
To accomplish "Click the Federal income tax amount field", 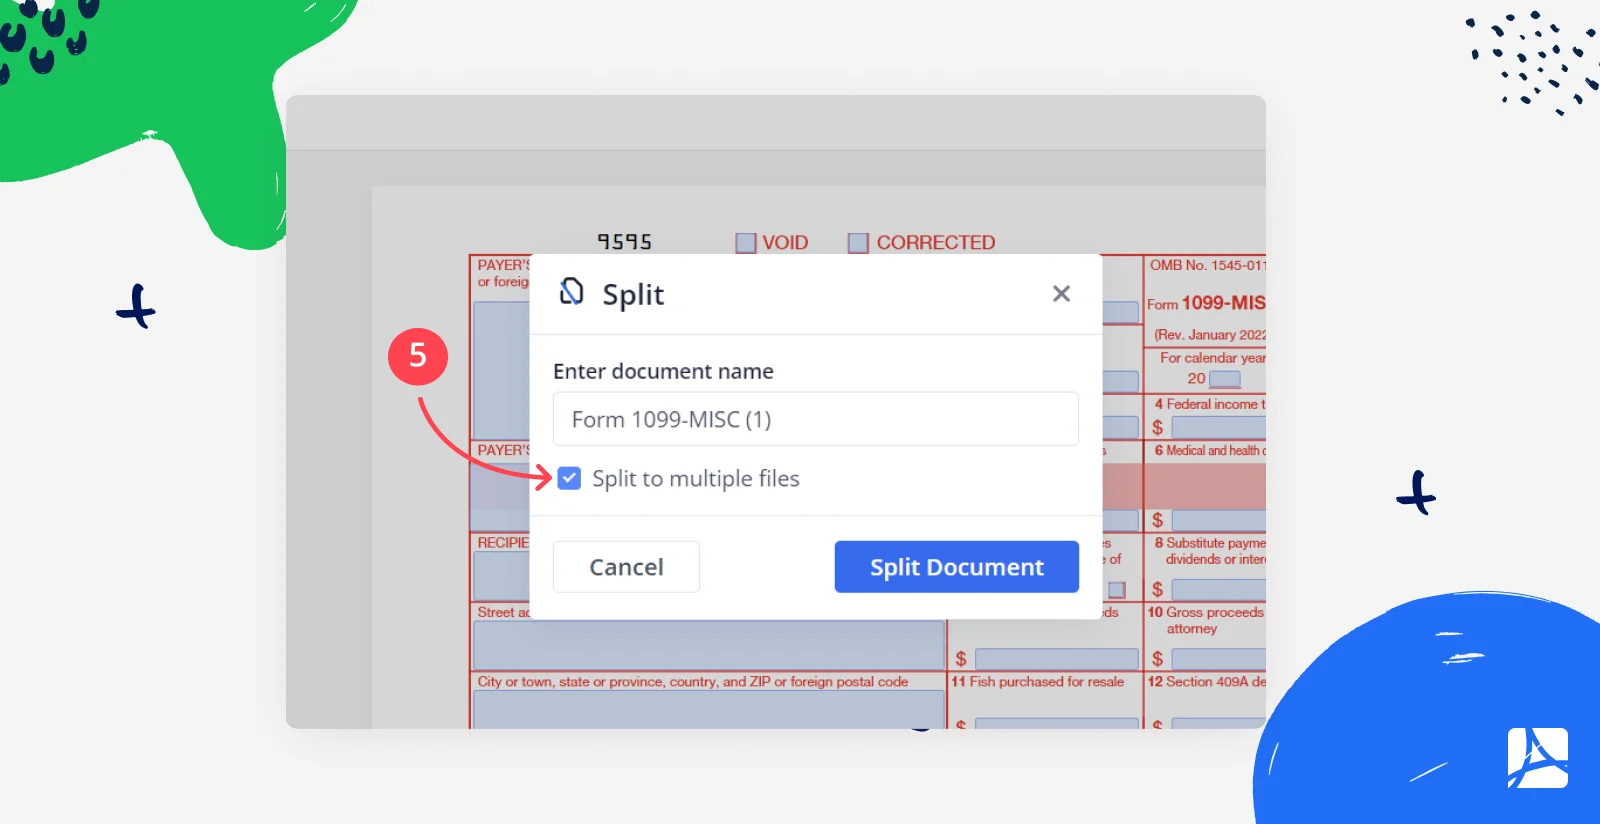I will (1219, 428).
